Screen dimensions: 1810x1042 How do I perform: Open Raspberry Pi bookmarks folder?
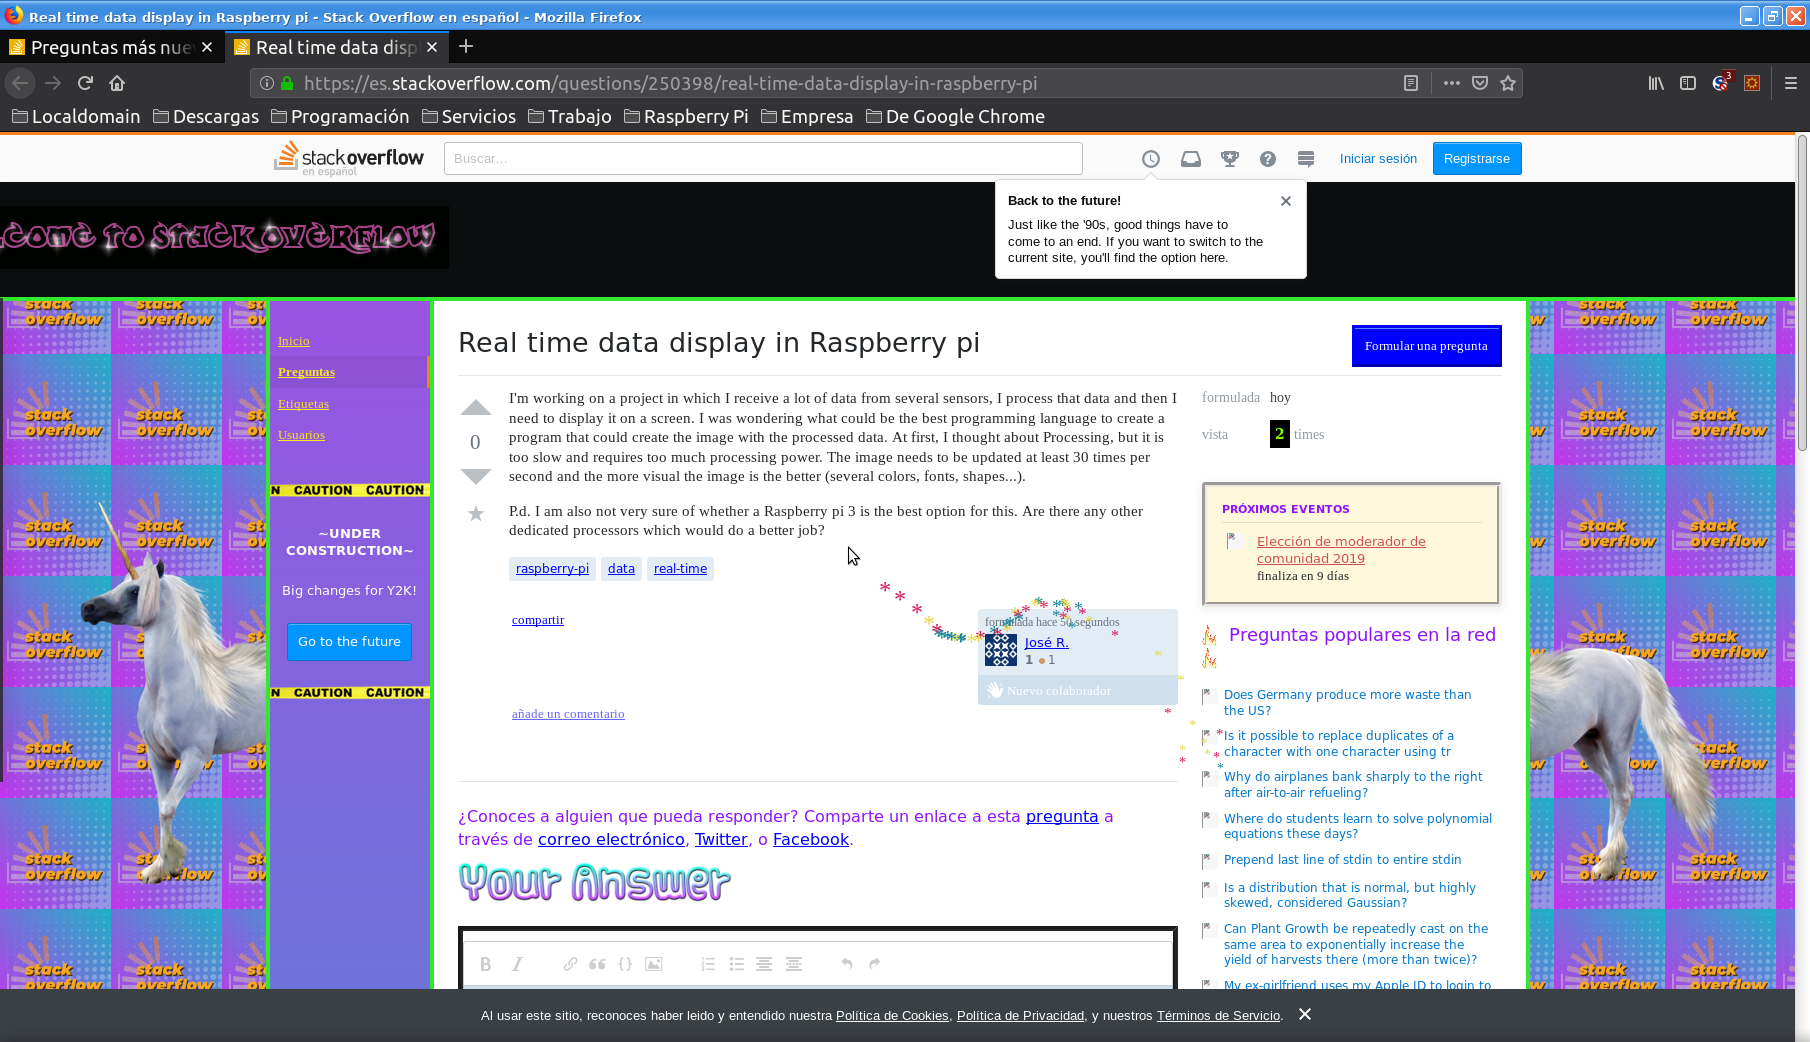point(686,116)
